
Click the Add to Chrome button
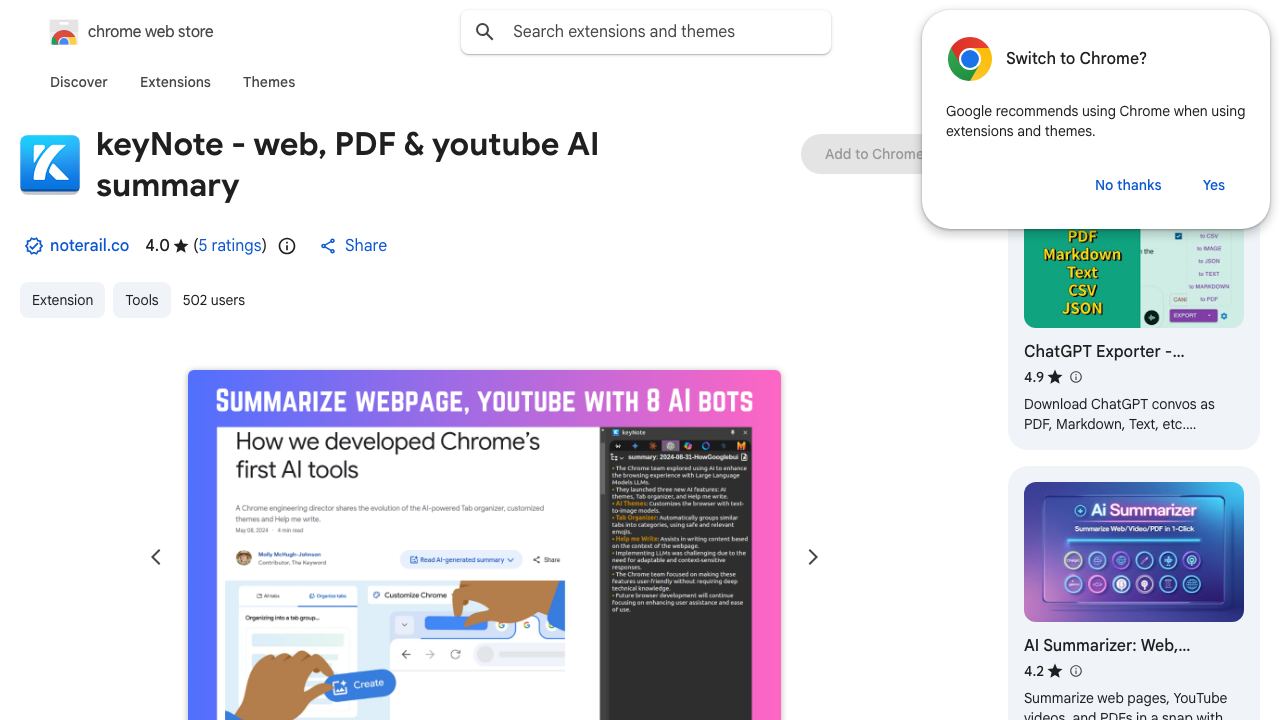[x=861, y=154]
